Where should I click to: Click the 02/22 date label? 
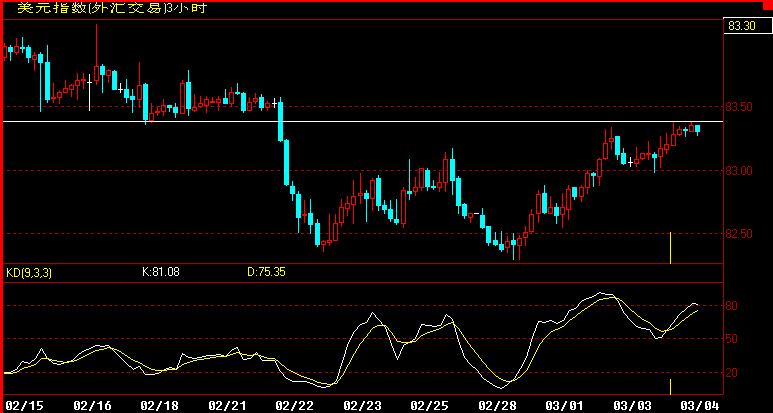295,406
